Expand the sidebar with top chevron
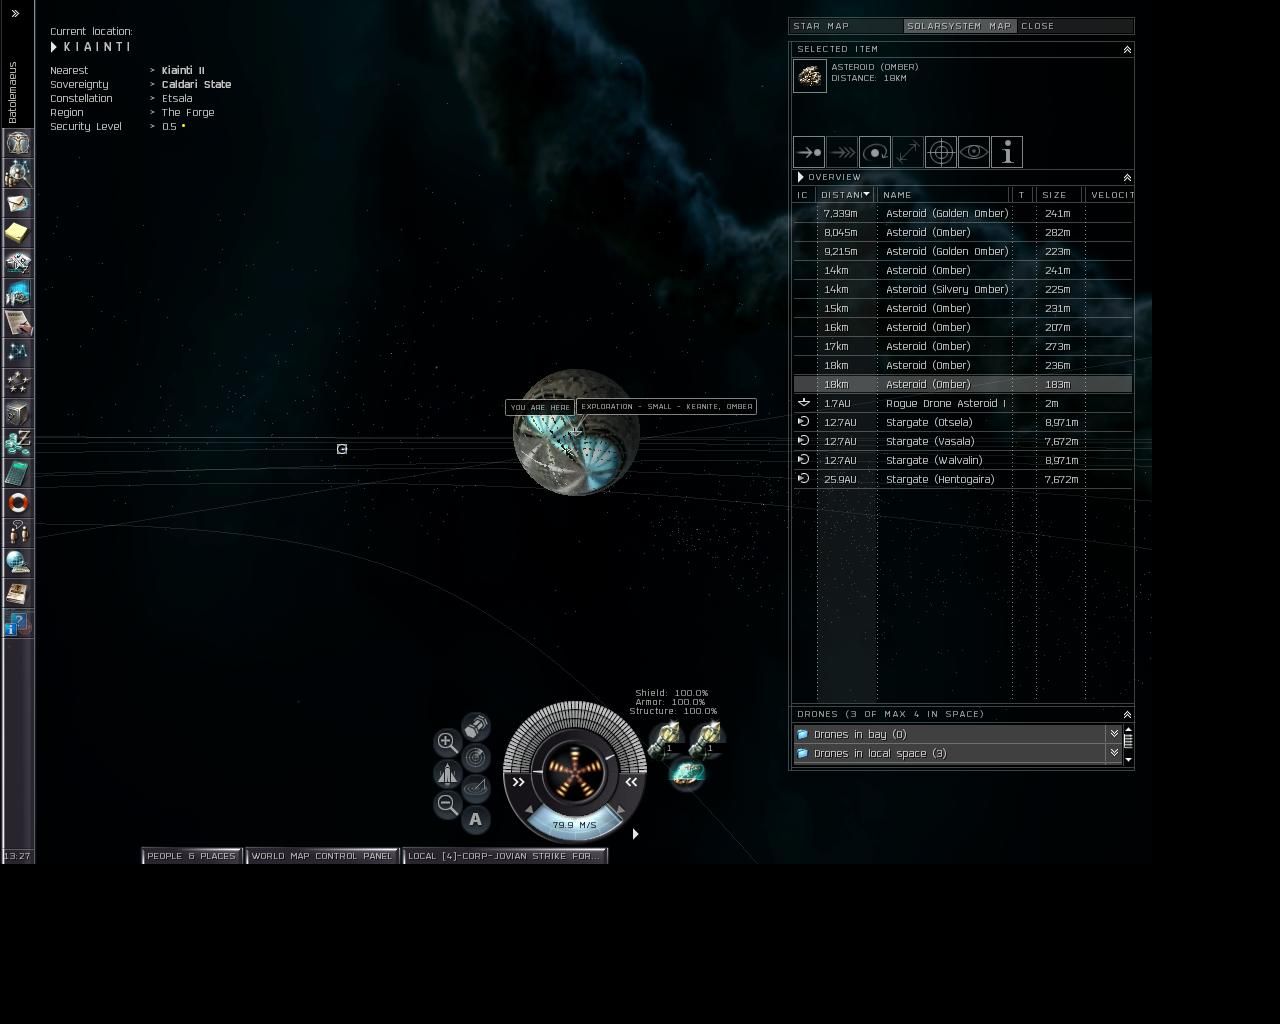The height and width of the screenshot is (1024, 1280). pos(15,14)
